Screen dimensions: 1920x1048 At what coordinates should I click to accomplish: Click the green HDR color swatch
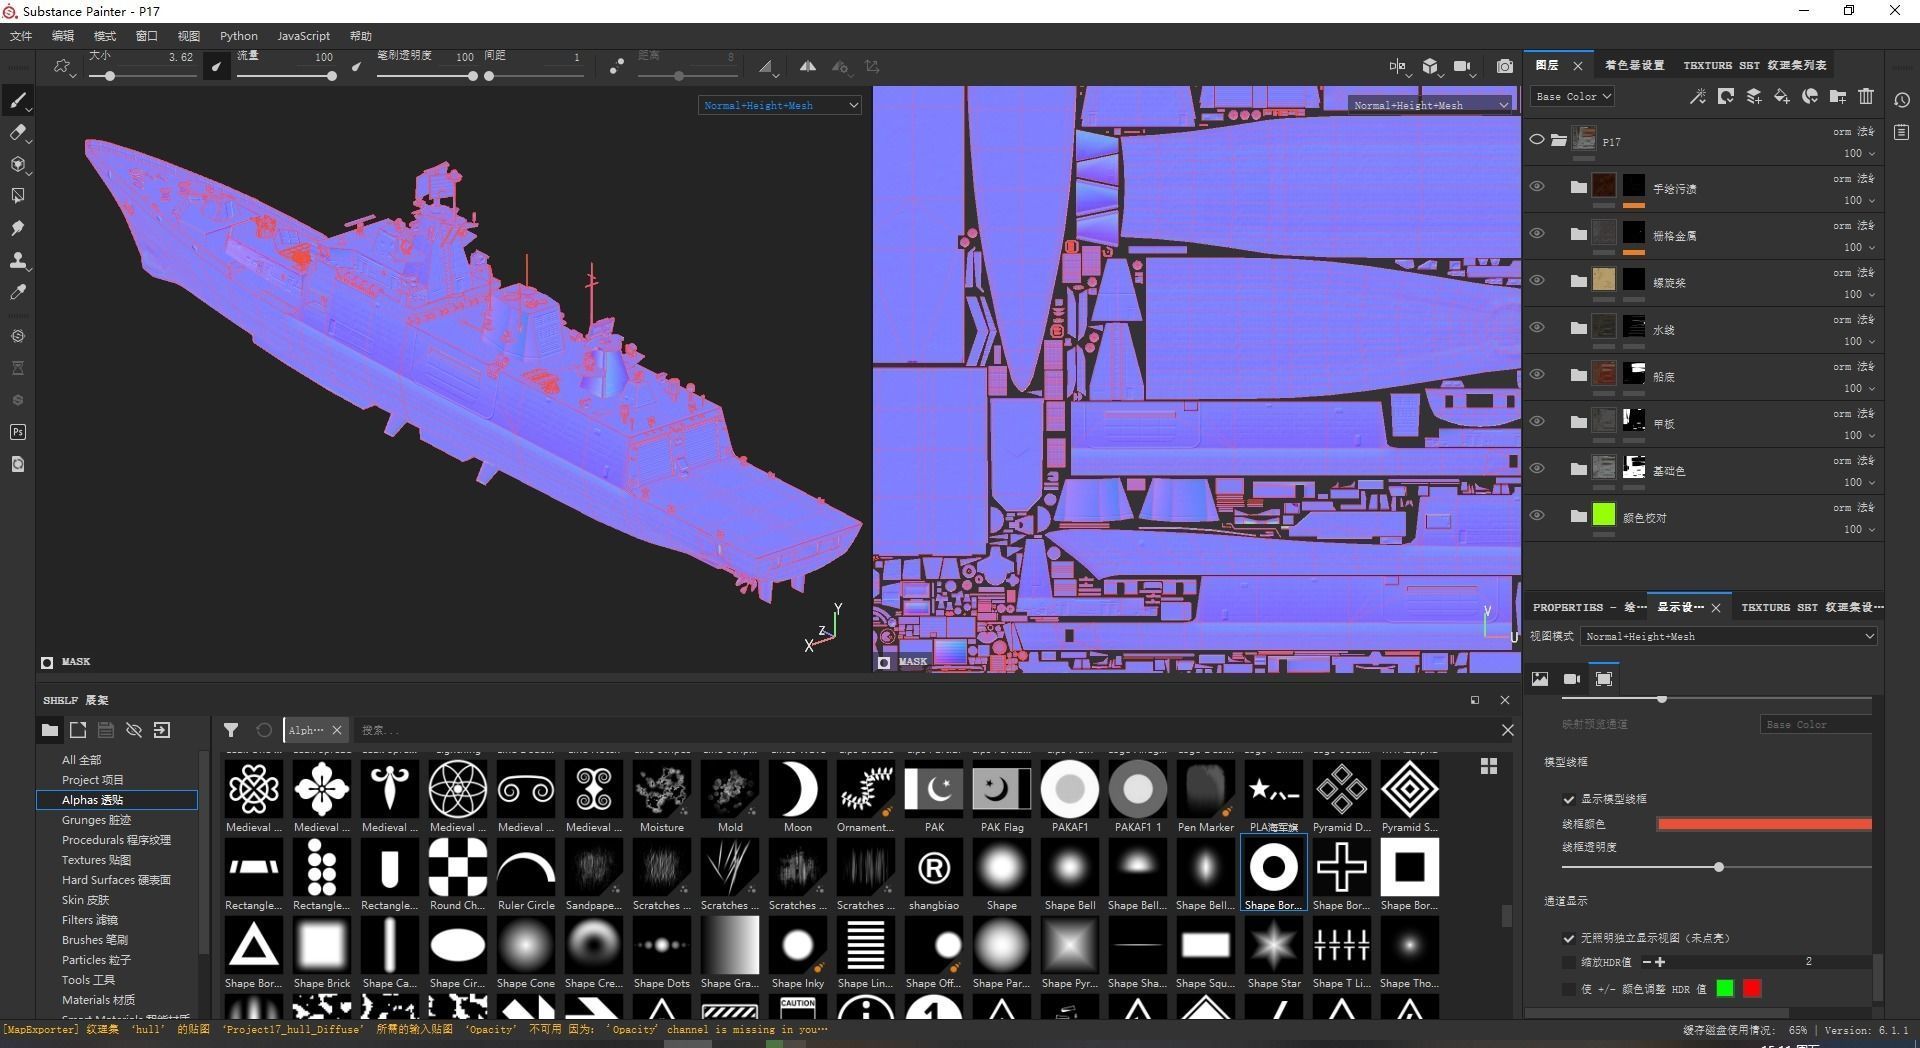click(x=1725, y=989)
